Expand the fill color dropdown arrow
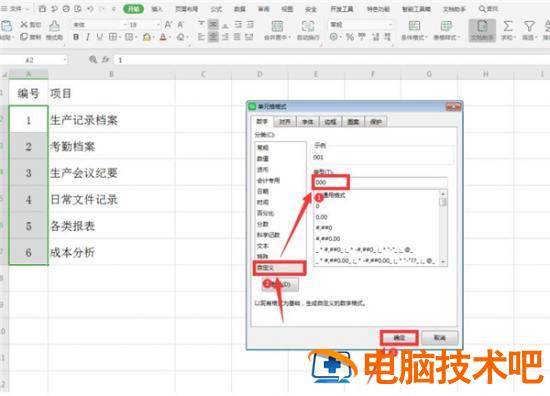The height and width of the screenshot is (396, 550). pos(153,37)
